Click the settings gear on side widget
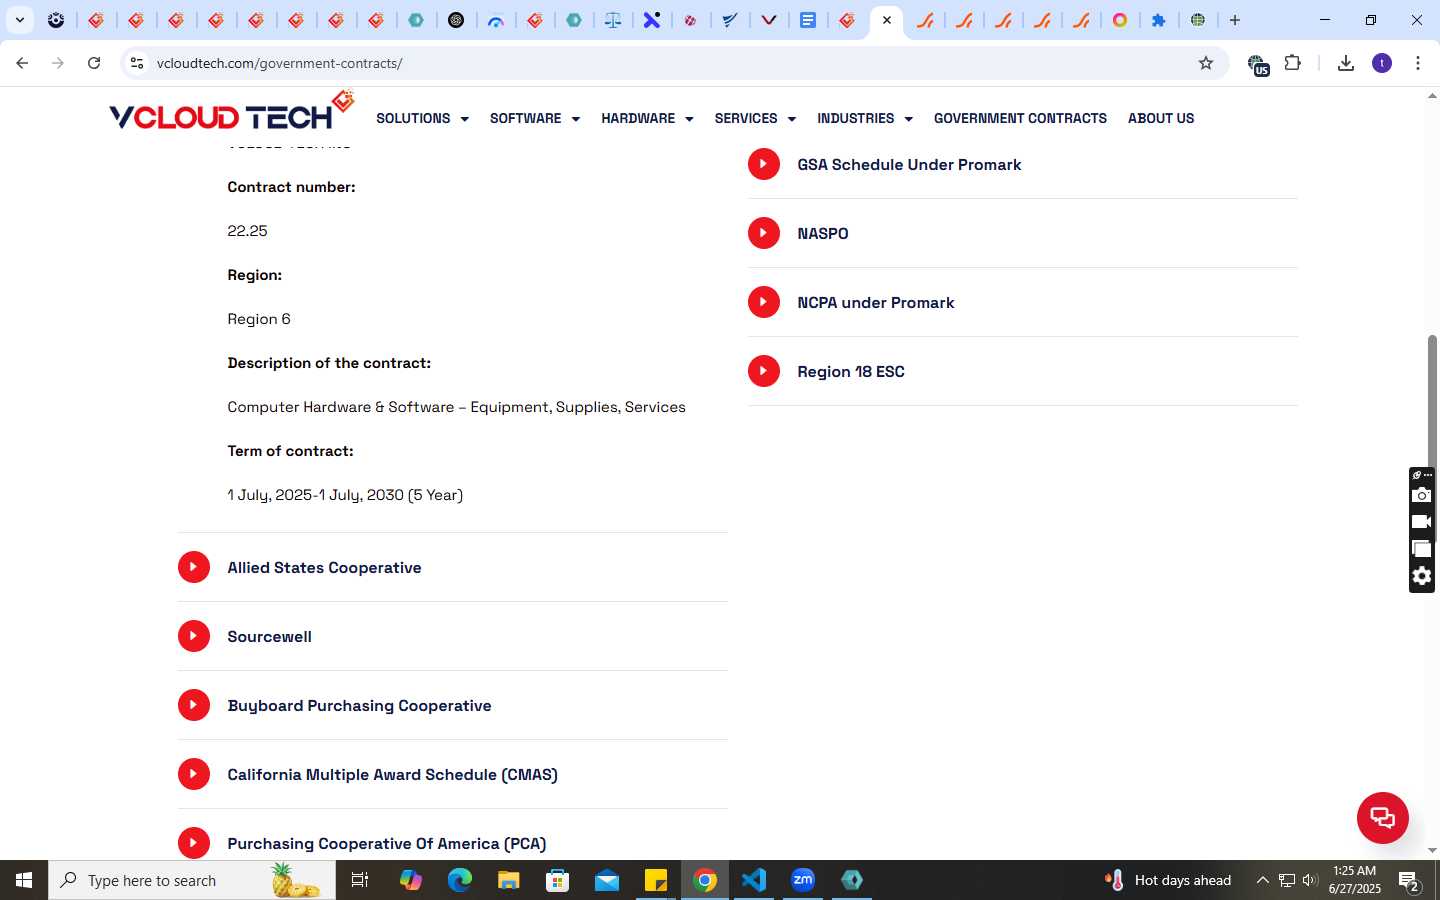 coord(1421,576)
